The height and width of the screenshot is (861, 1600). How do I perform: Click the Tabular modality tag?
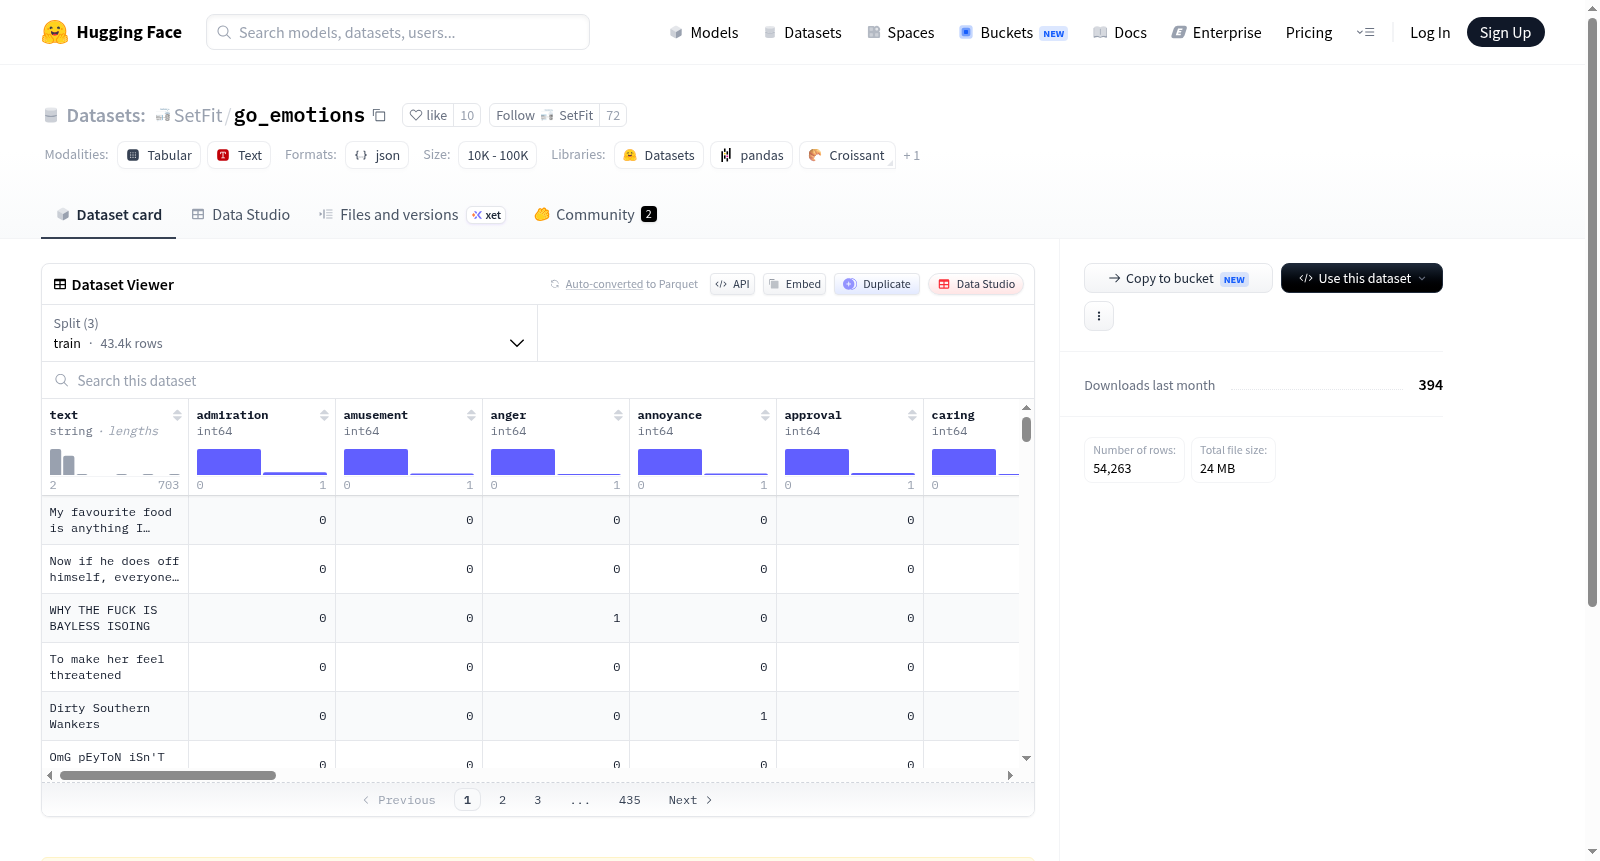pos(159,155)
